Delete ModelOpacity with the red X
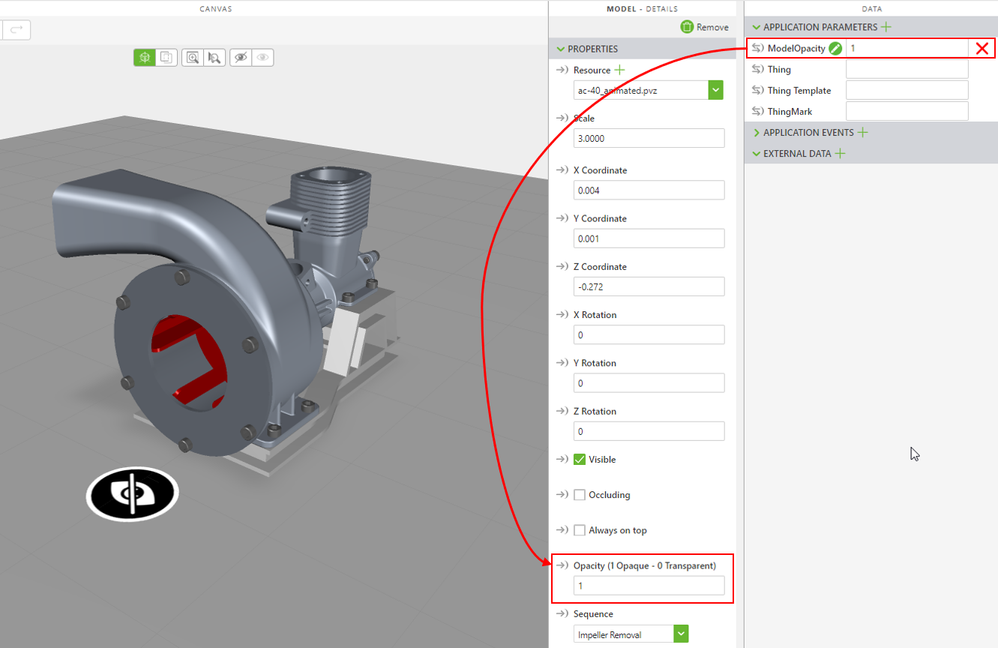The height and width of the screenshot is (648, 998). (982, 48)
